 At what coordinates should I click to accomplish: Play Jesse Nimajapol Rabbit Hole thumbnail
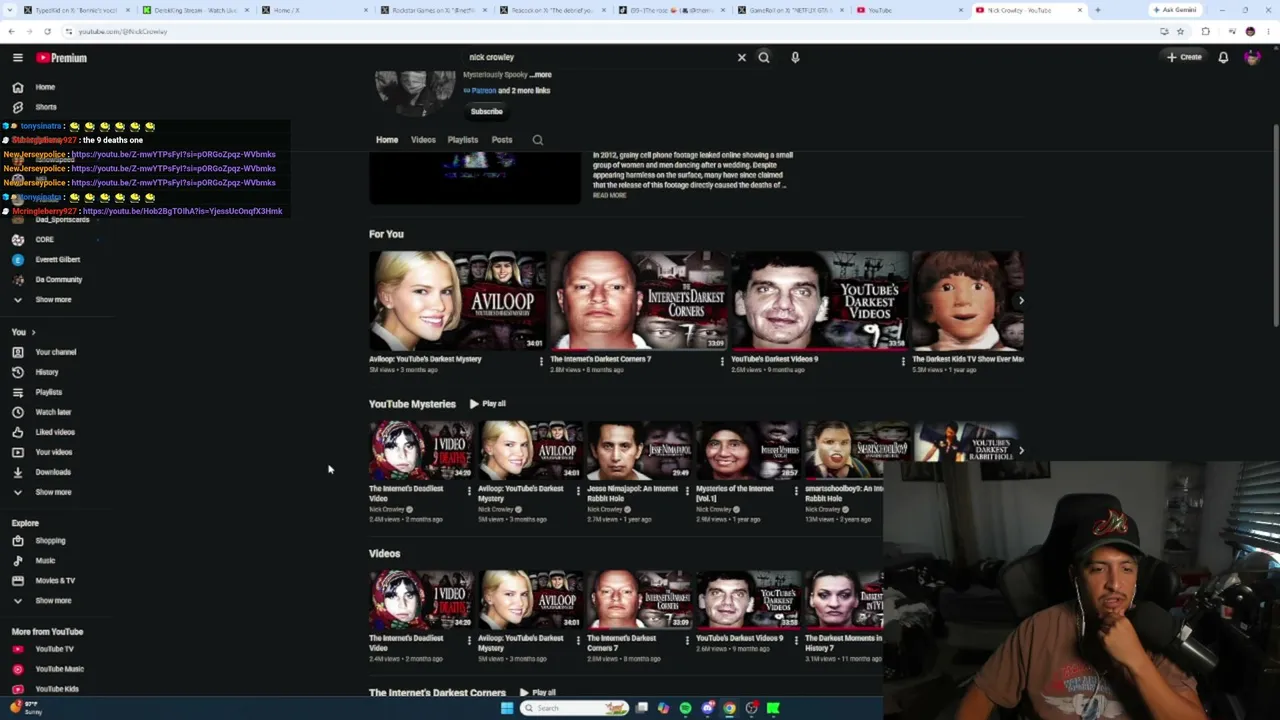coord(638,450)
